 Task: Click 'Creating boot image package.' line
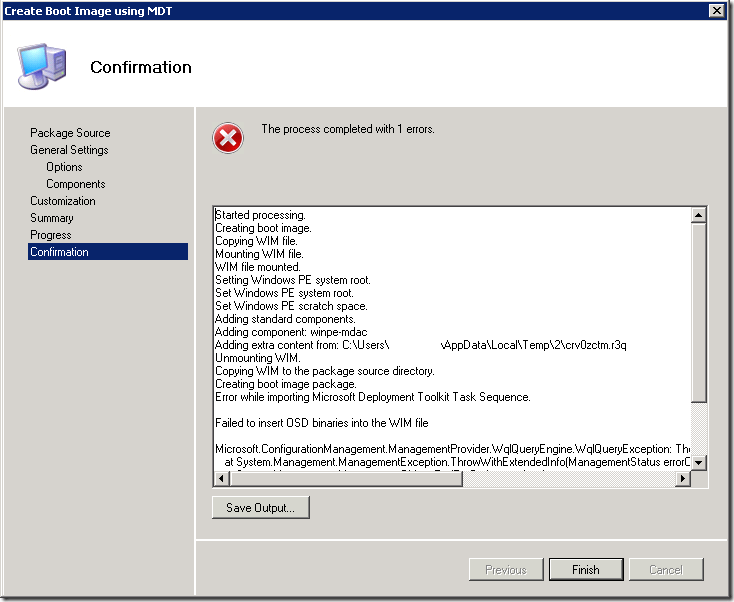pyautogui.click(x=286, y=384)
